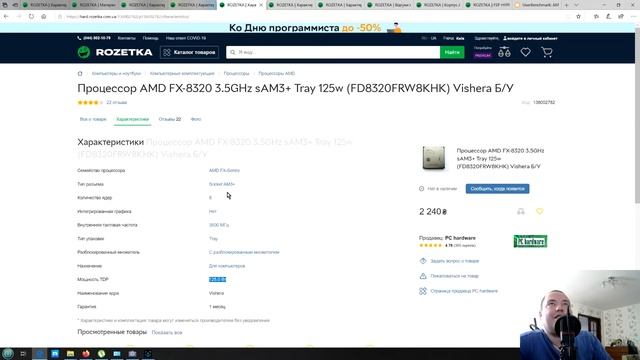Image resolution: width=640 pixels, height=360 pixels.
Task: Switch to Характеристики tab
Action: point(132,119)
